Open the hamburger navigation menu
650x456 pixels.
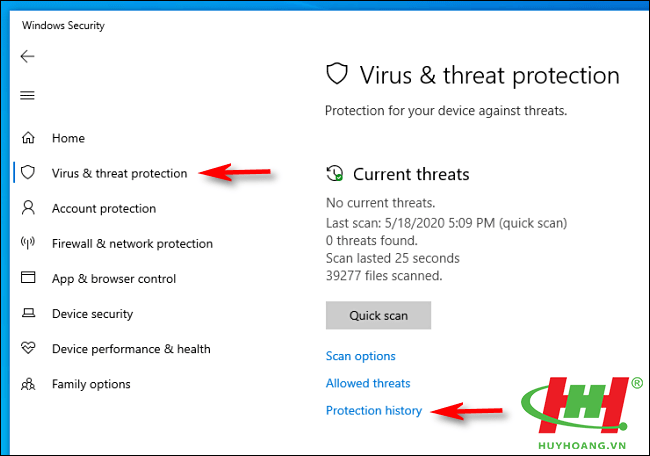(27, 95)
